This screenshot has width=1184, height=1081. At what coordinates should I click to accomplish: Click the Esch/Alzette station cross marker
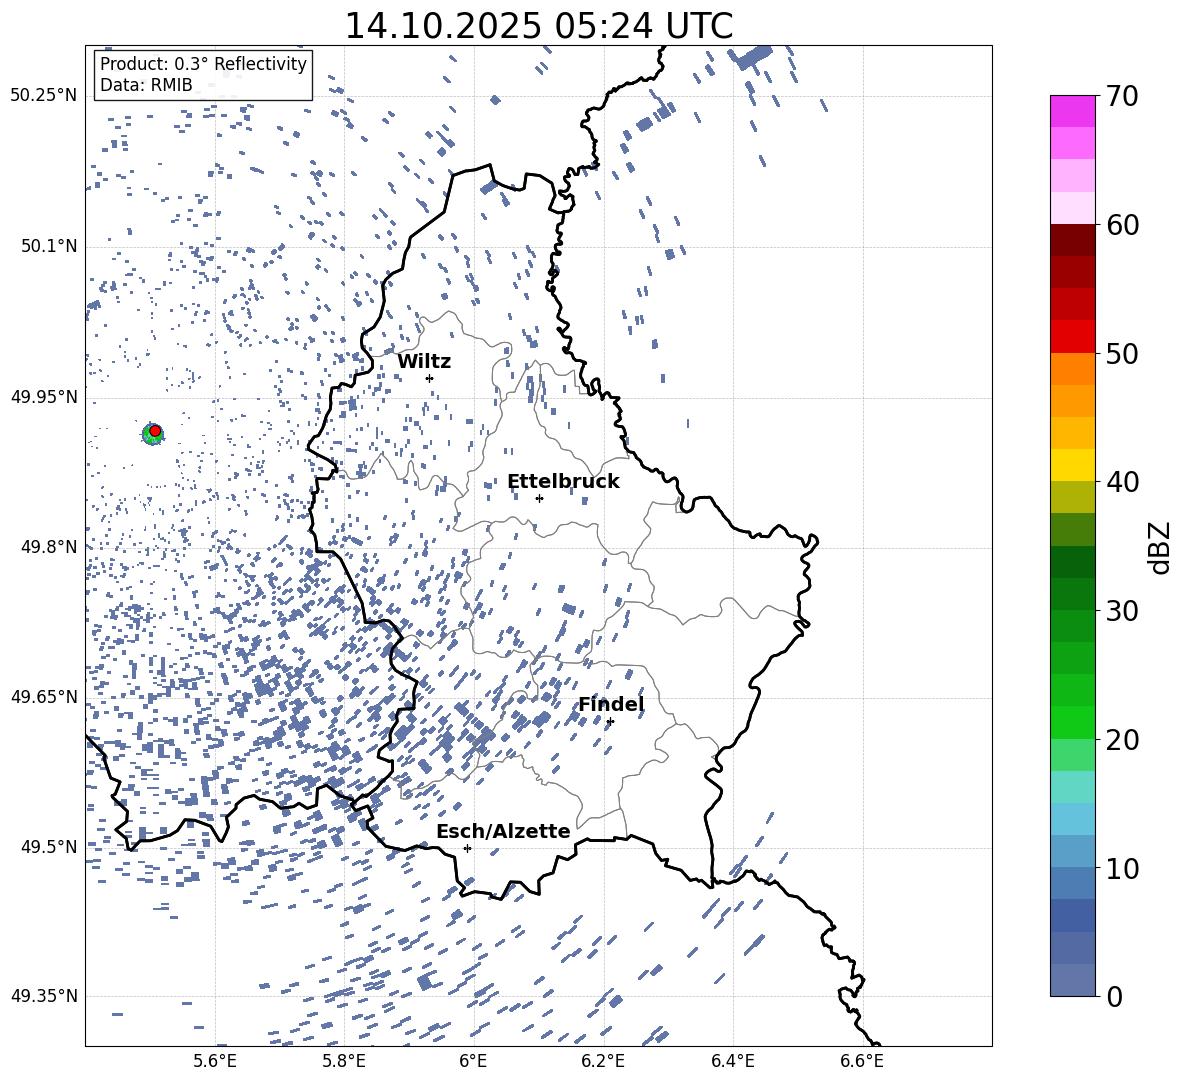[x=467, y=848]
